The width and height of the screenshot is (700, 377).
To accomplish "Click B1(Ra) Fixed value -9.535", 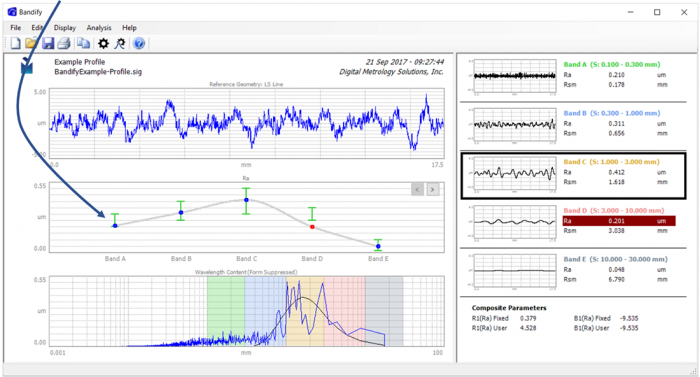I will coord(629,318).
